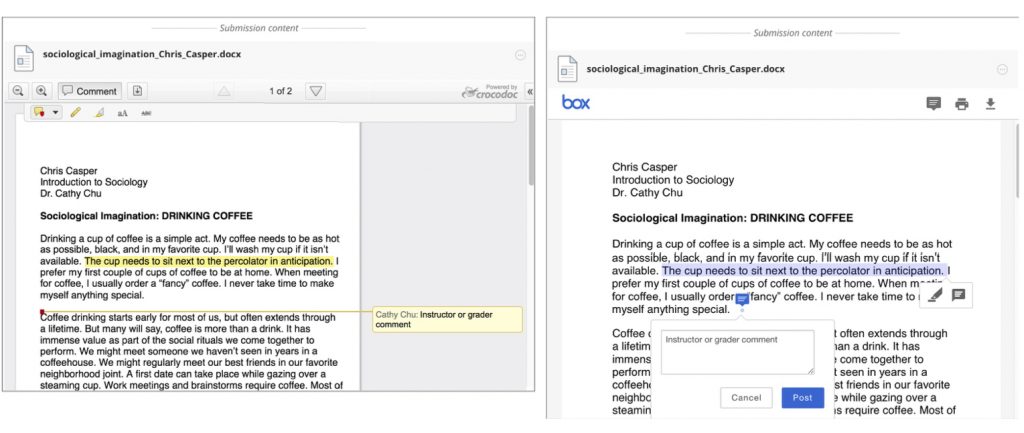Go to next page with down arrow
The height and width of the screenshot is (433, 1024).
tap(315, 91)
